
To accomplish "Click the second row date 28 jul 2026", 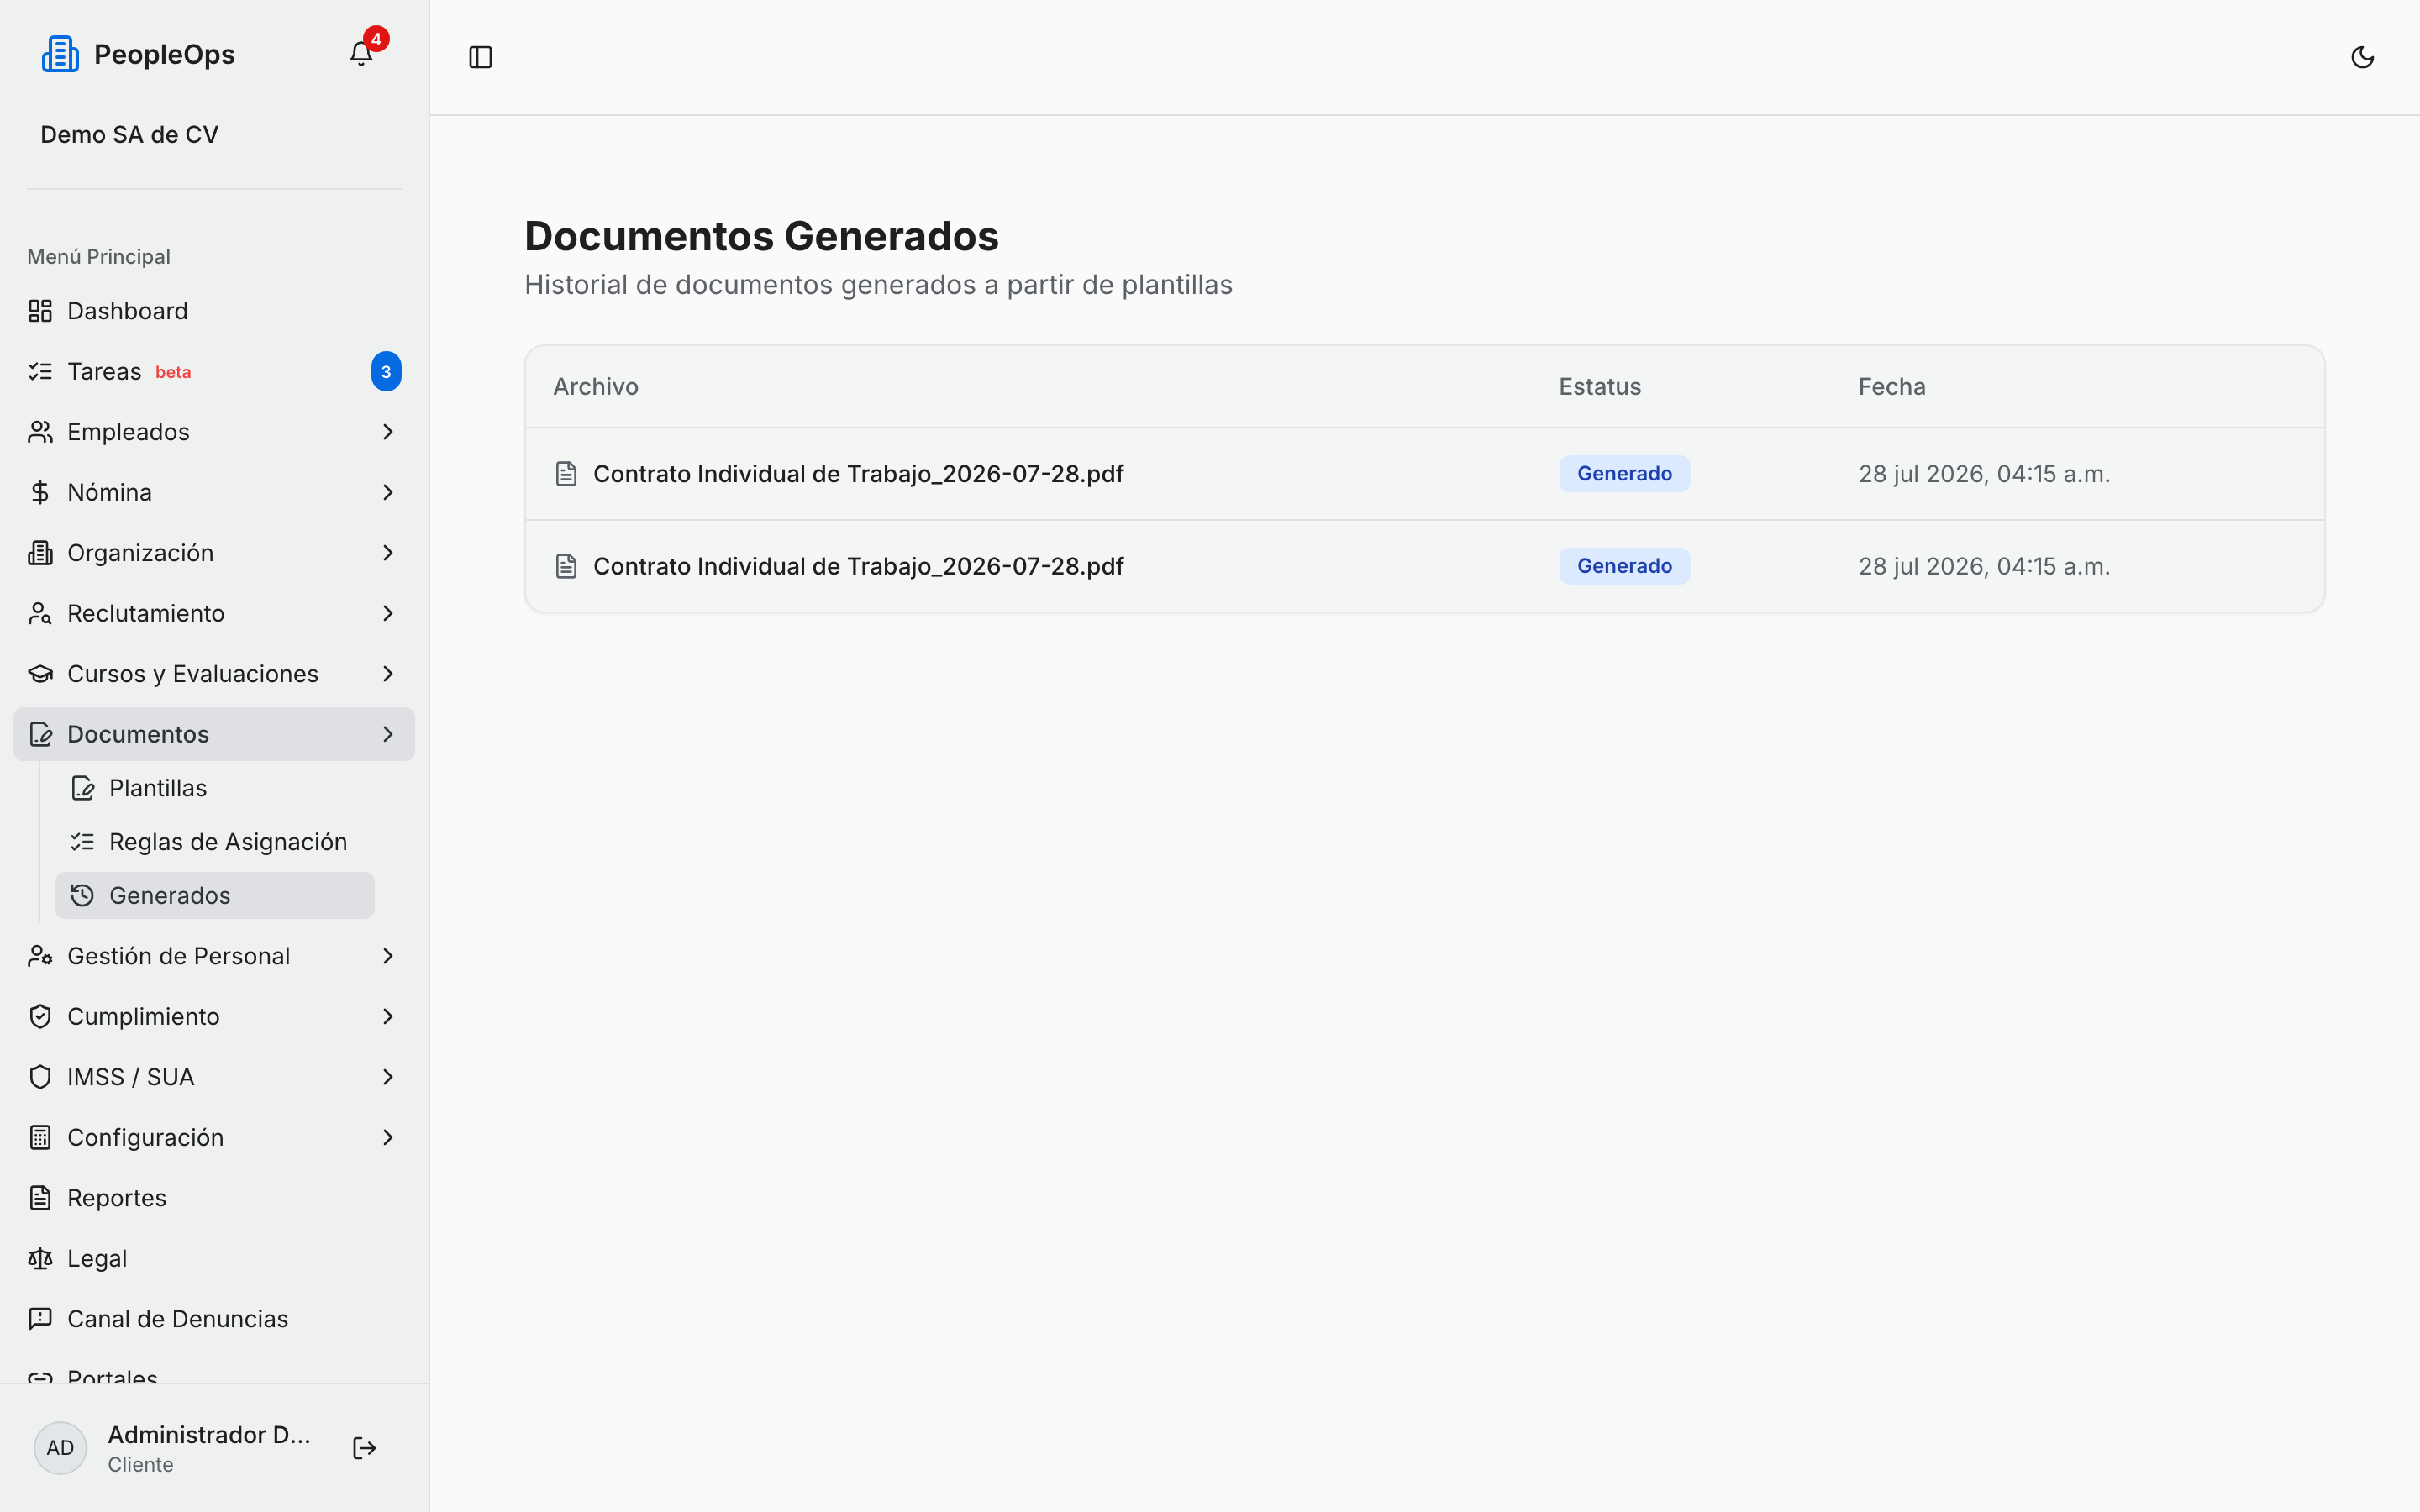I will click(x=1984, y=566).
